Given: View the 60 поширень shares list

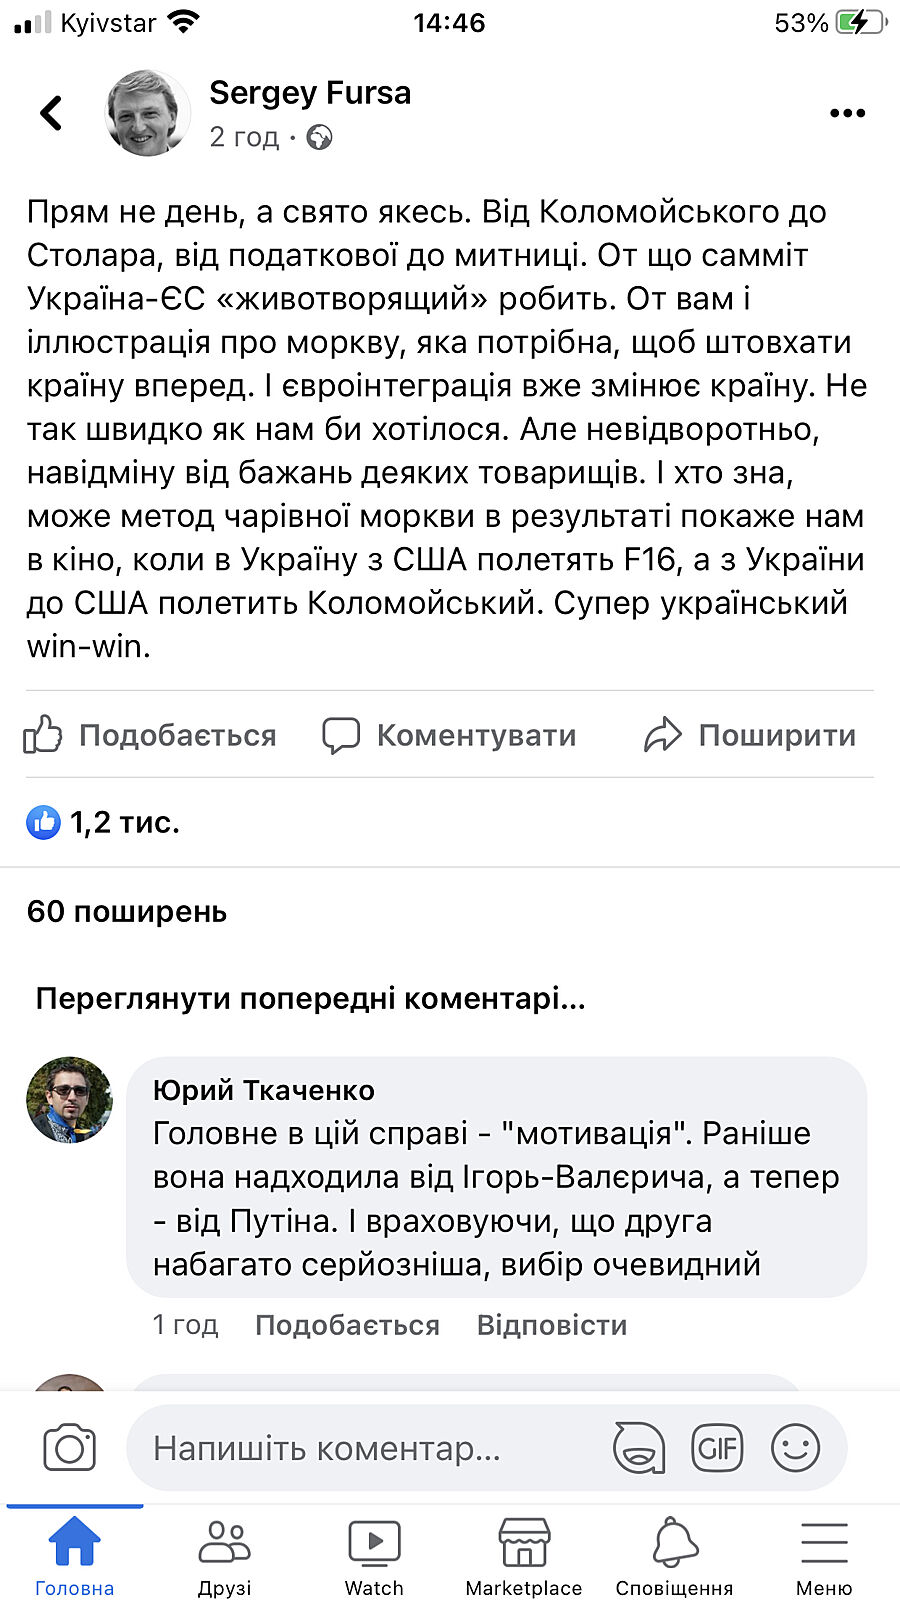Looking at the screenshot, I should [x=127, y=911].
